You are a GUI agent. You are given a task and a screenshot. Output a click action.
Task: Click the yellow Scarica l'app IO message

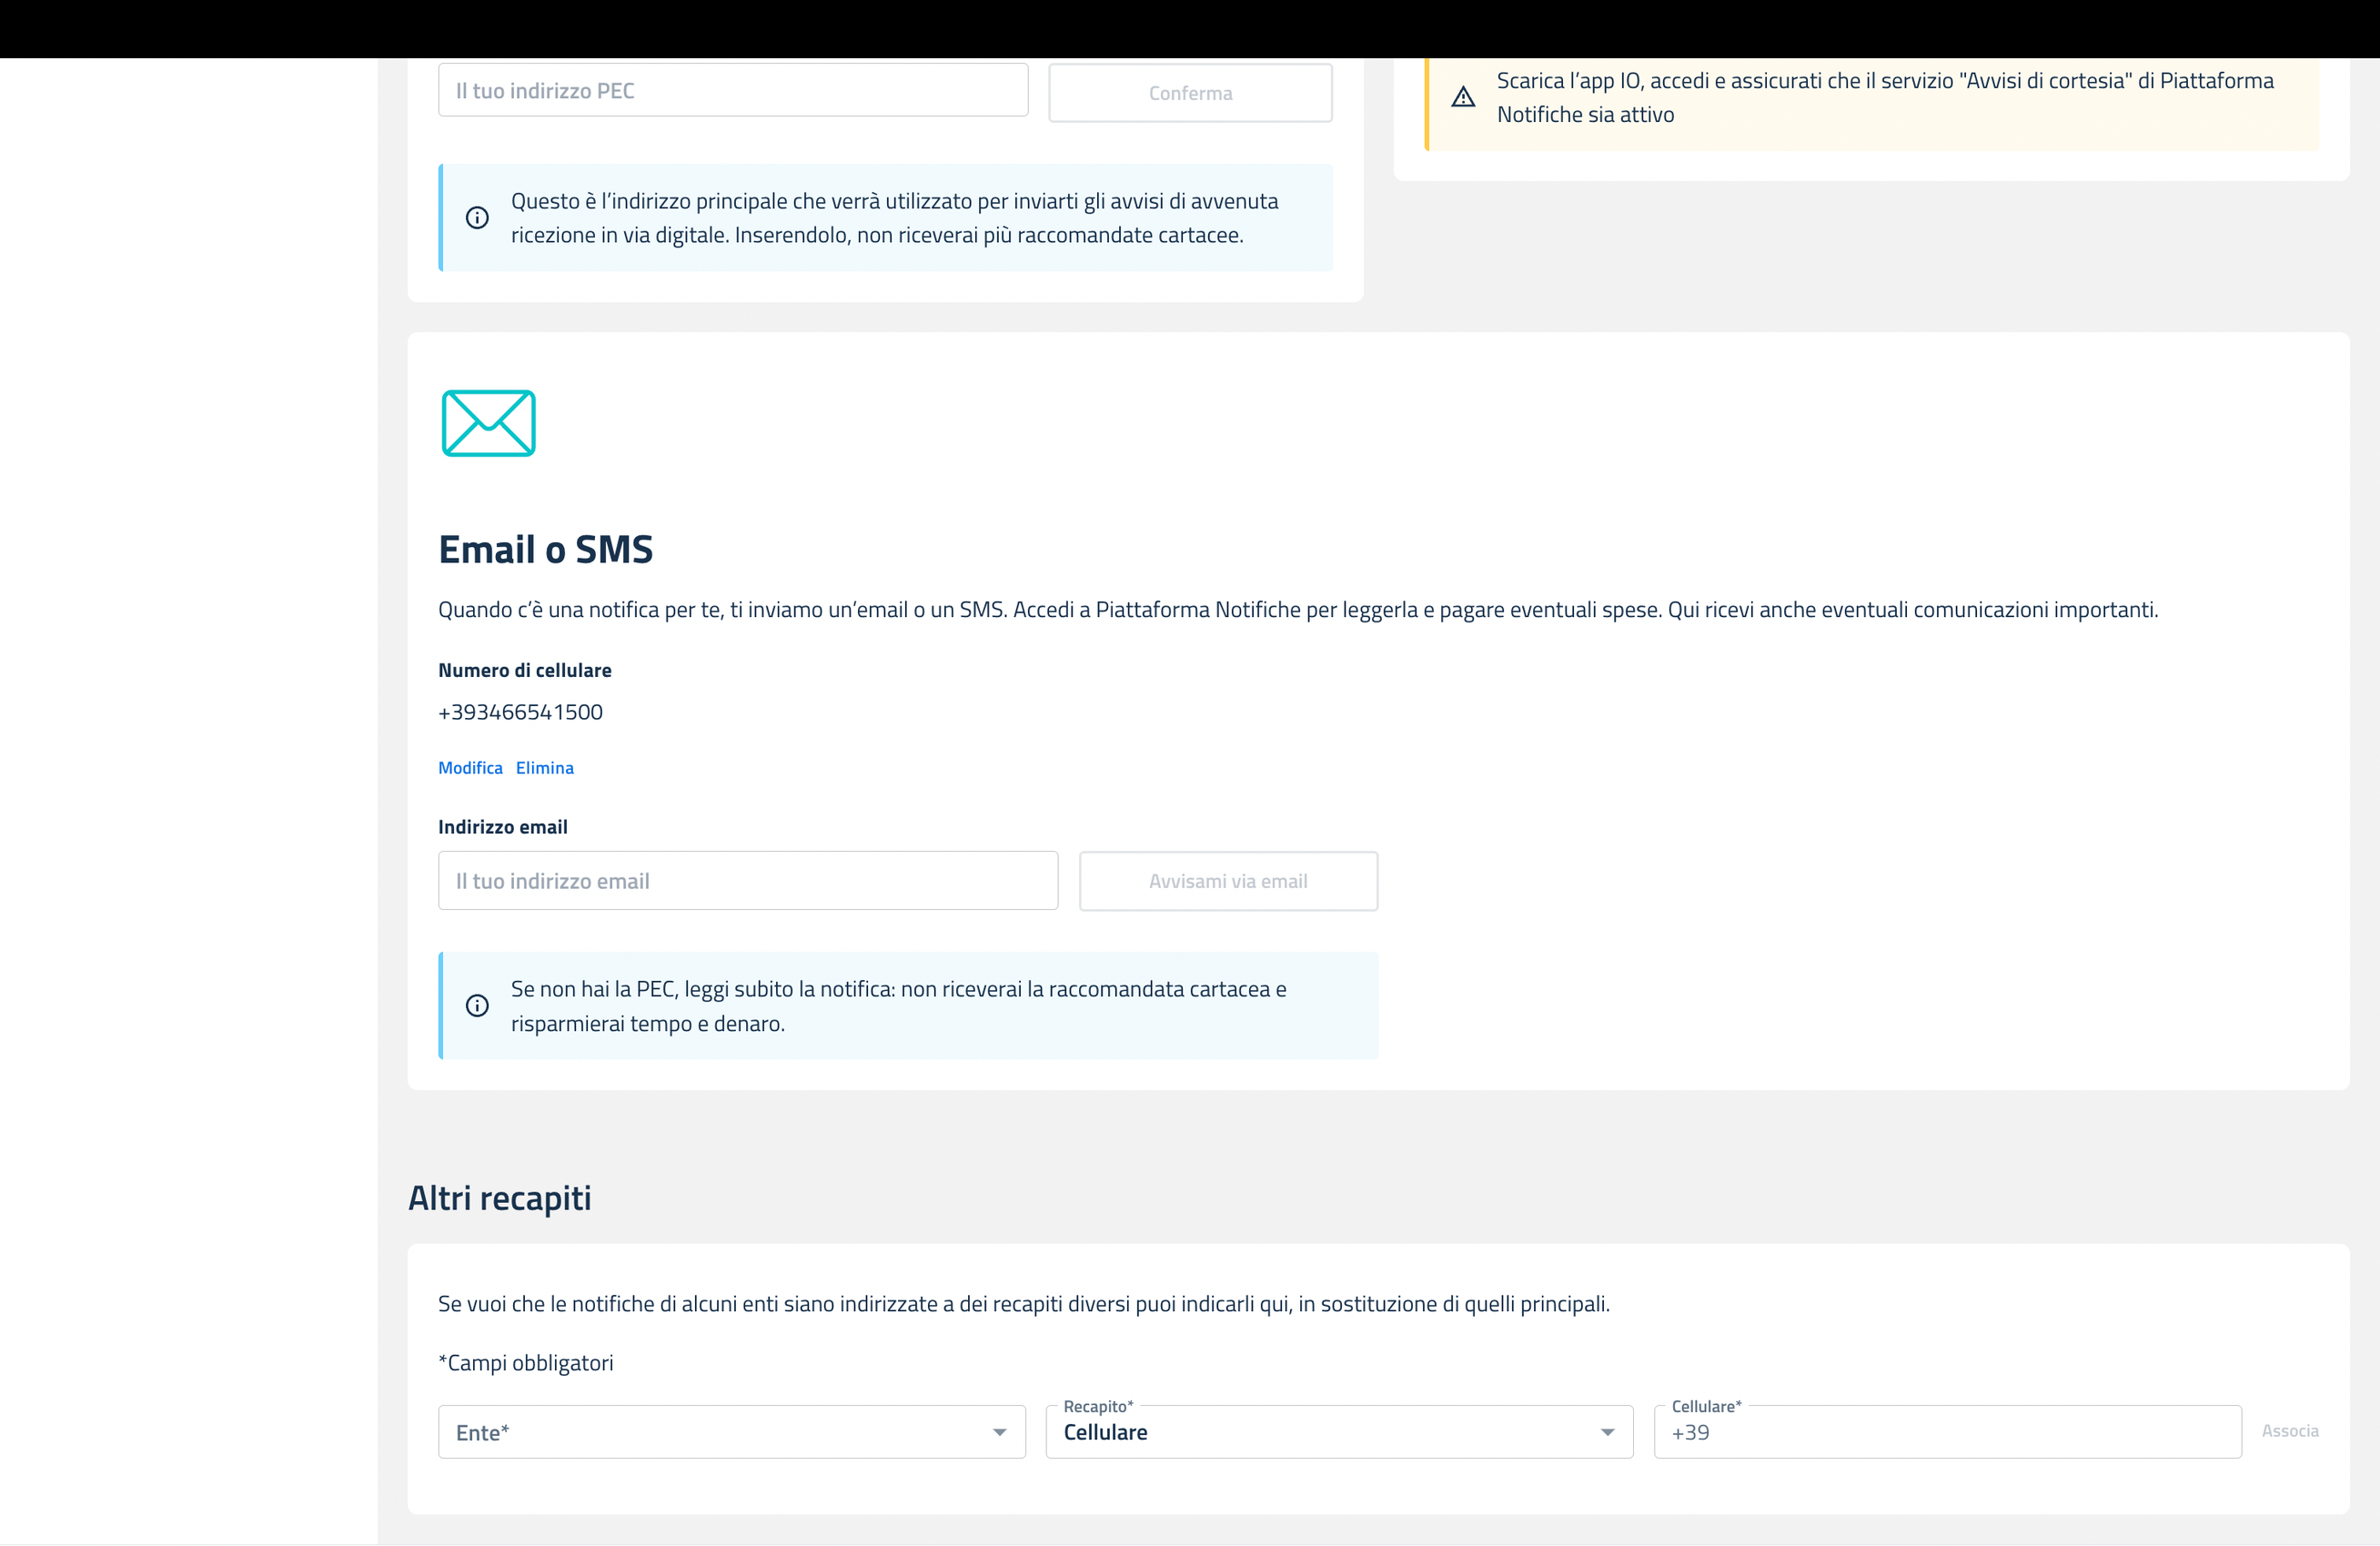click(1884, 98)
